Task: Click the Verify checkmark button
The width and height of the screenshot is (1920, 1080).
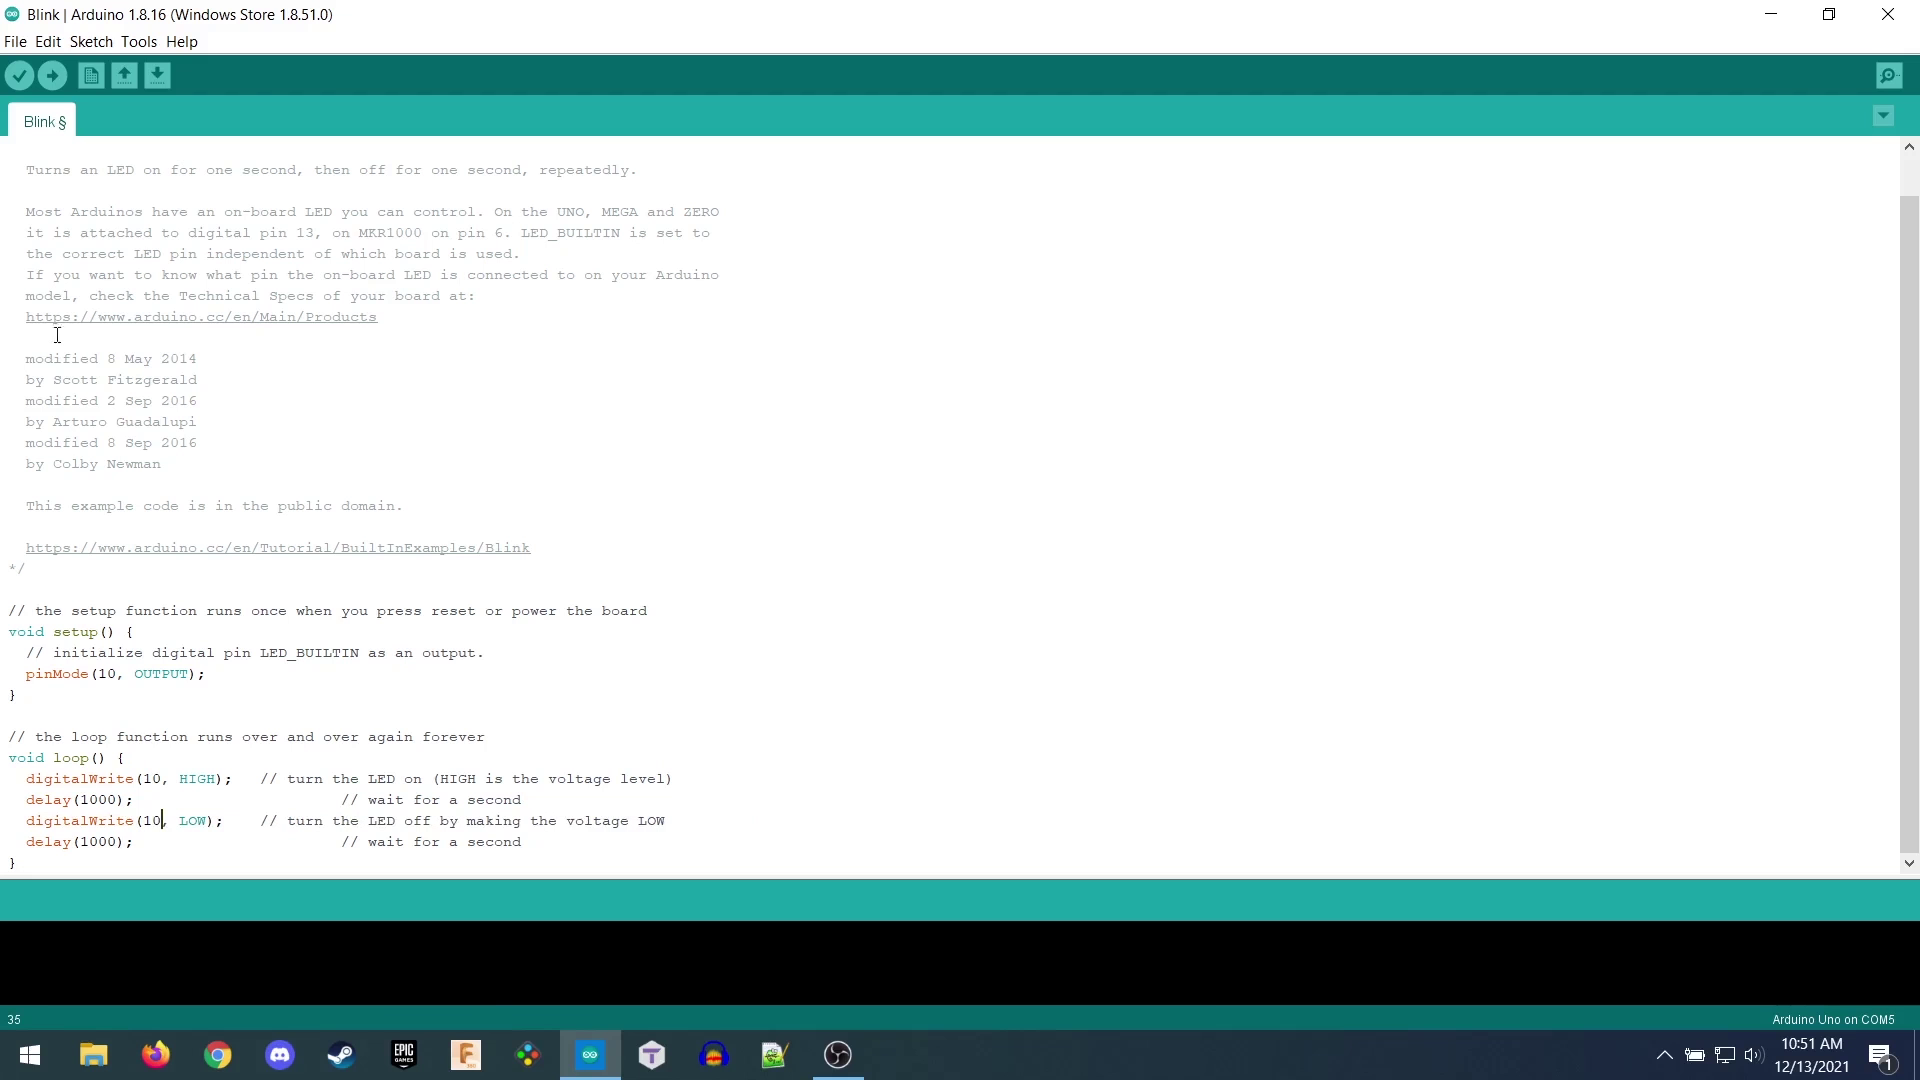Action: click(19, 76)
